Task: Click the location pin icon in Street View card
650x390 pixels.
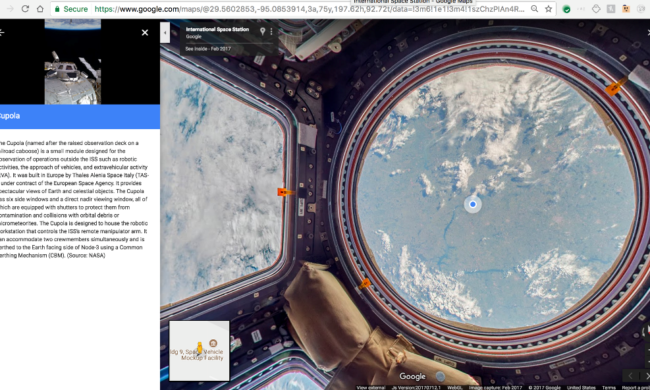Action: tap(262, 31)
